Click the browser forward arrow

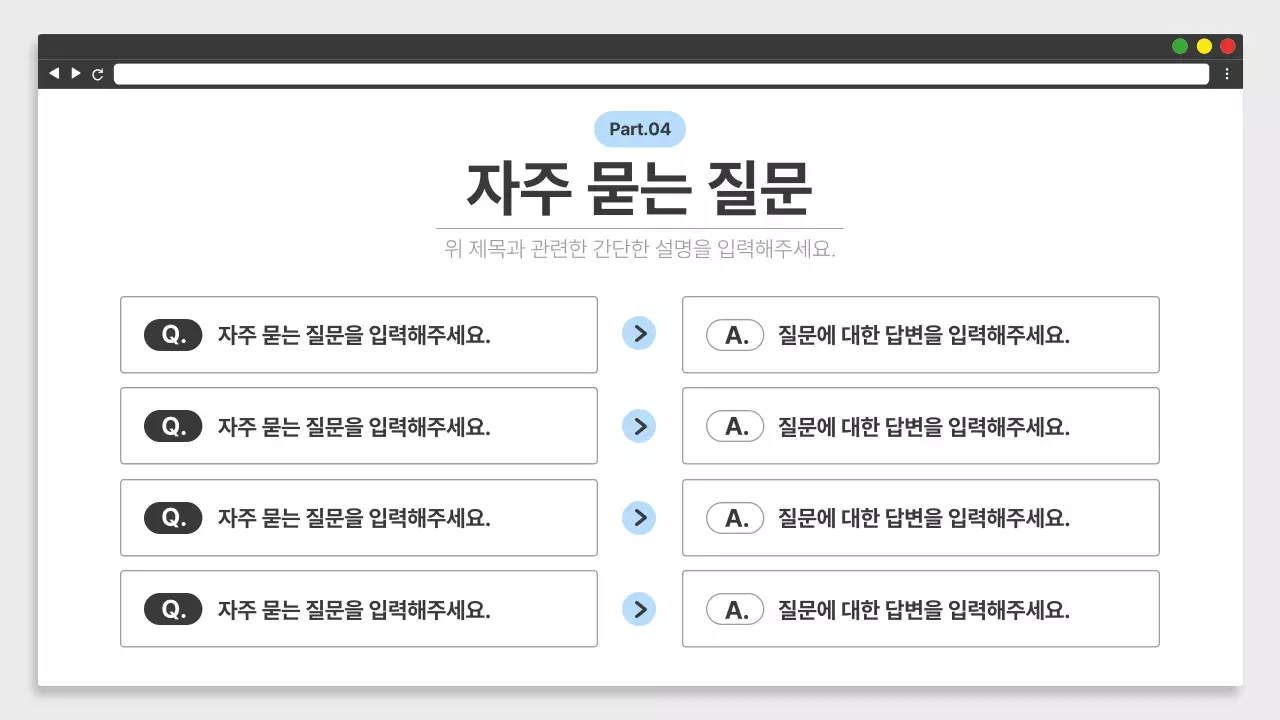pos(76,73)
